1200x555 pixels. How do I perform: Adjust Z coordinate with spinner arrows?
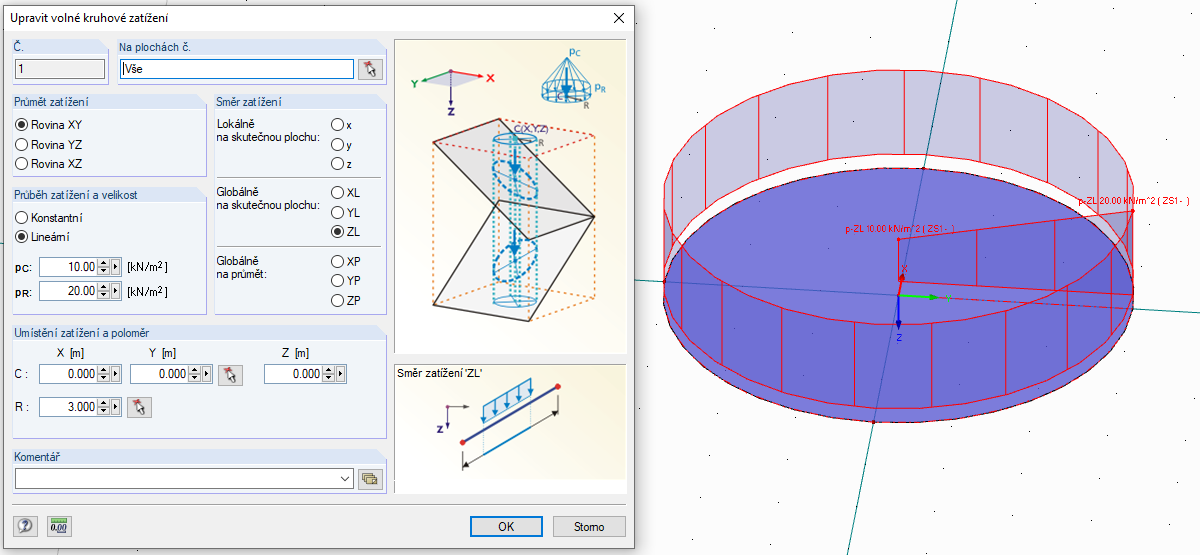[328, 374]
